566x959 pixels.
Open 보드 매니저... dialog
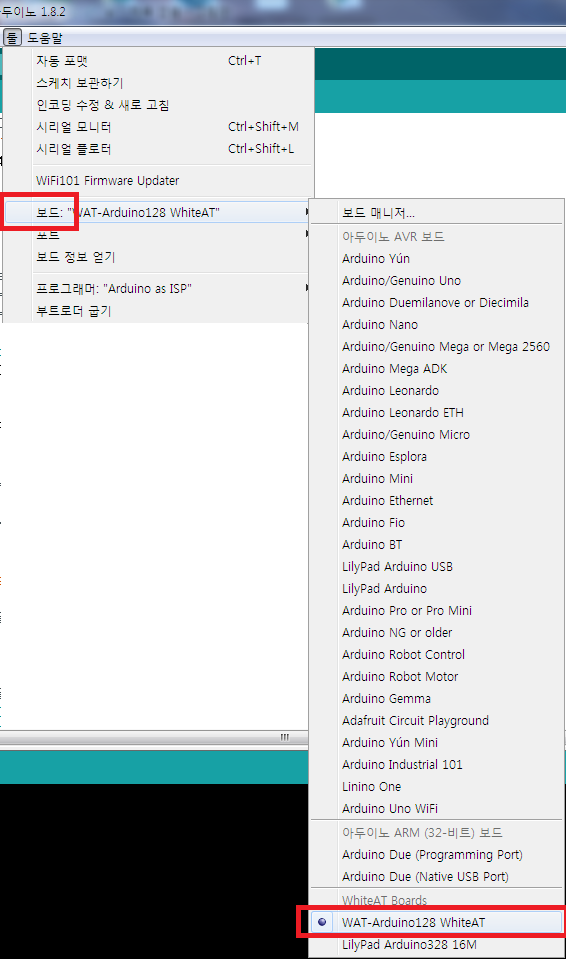point(436,213)
